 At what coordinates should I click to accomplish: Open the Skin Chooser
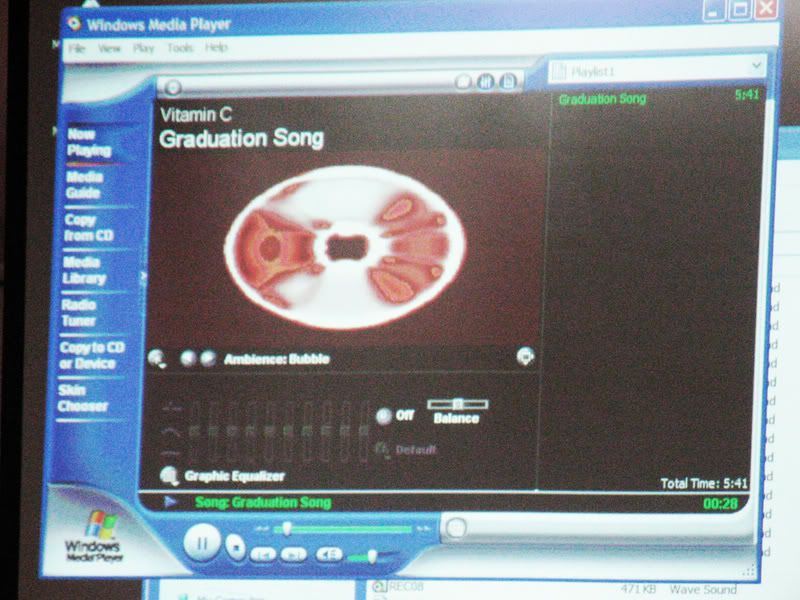[83, 398]
